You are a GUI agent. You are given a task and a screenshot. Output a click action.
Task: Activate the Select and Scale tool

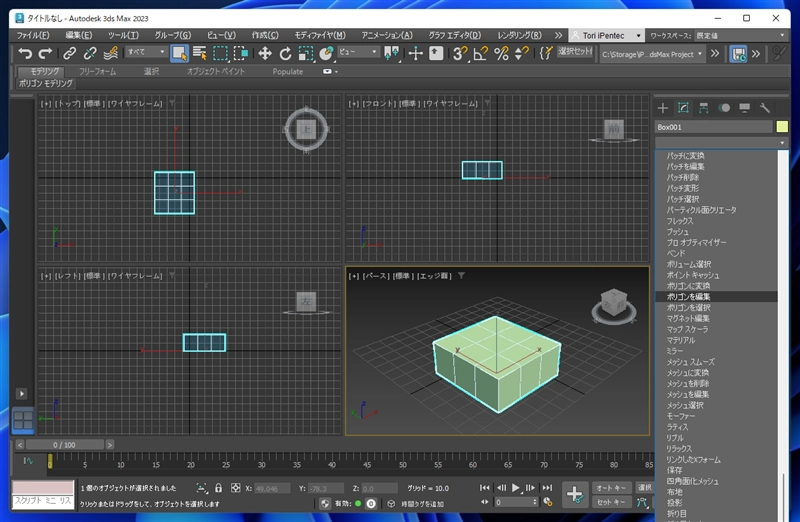click(305, 53)
